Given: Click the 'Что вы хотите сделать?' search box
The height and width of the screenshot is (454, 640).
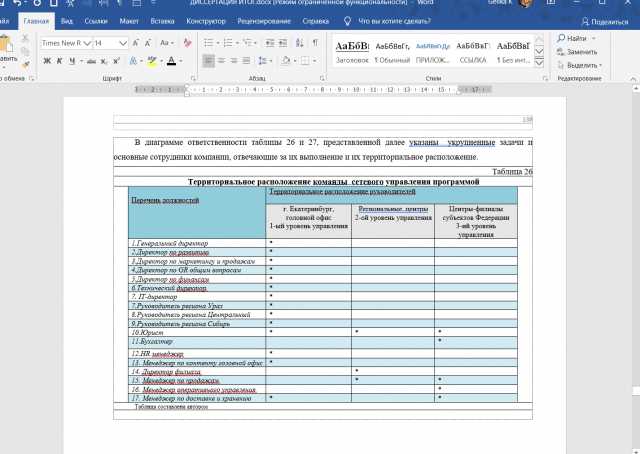Looking at the screenshot, I should click(x=394, y=21).
